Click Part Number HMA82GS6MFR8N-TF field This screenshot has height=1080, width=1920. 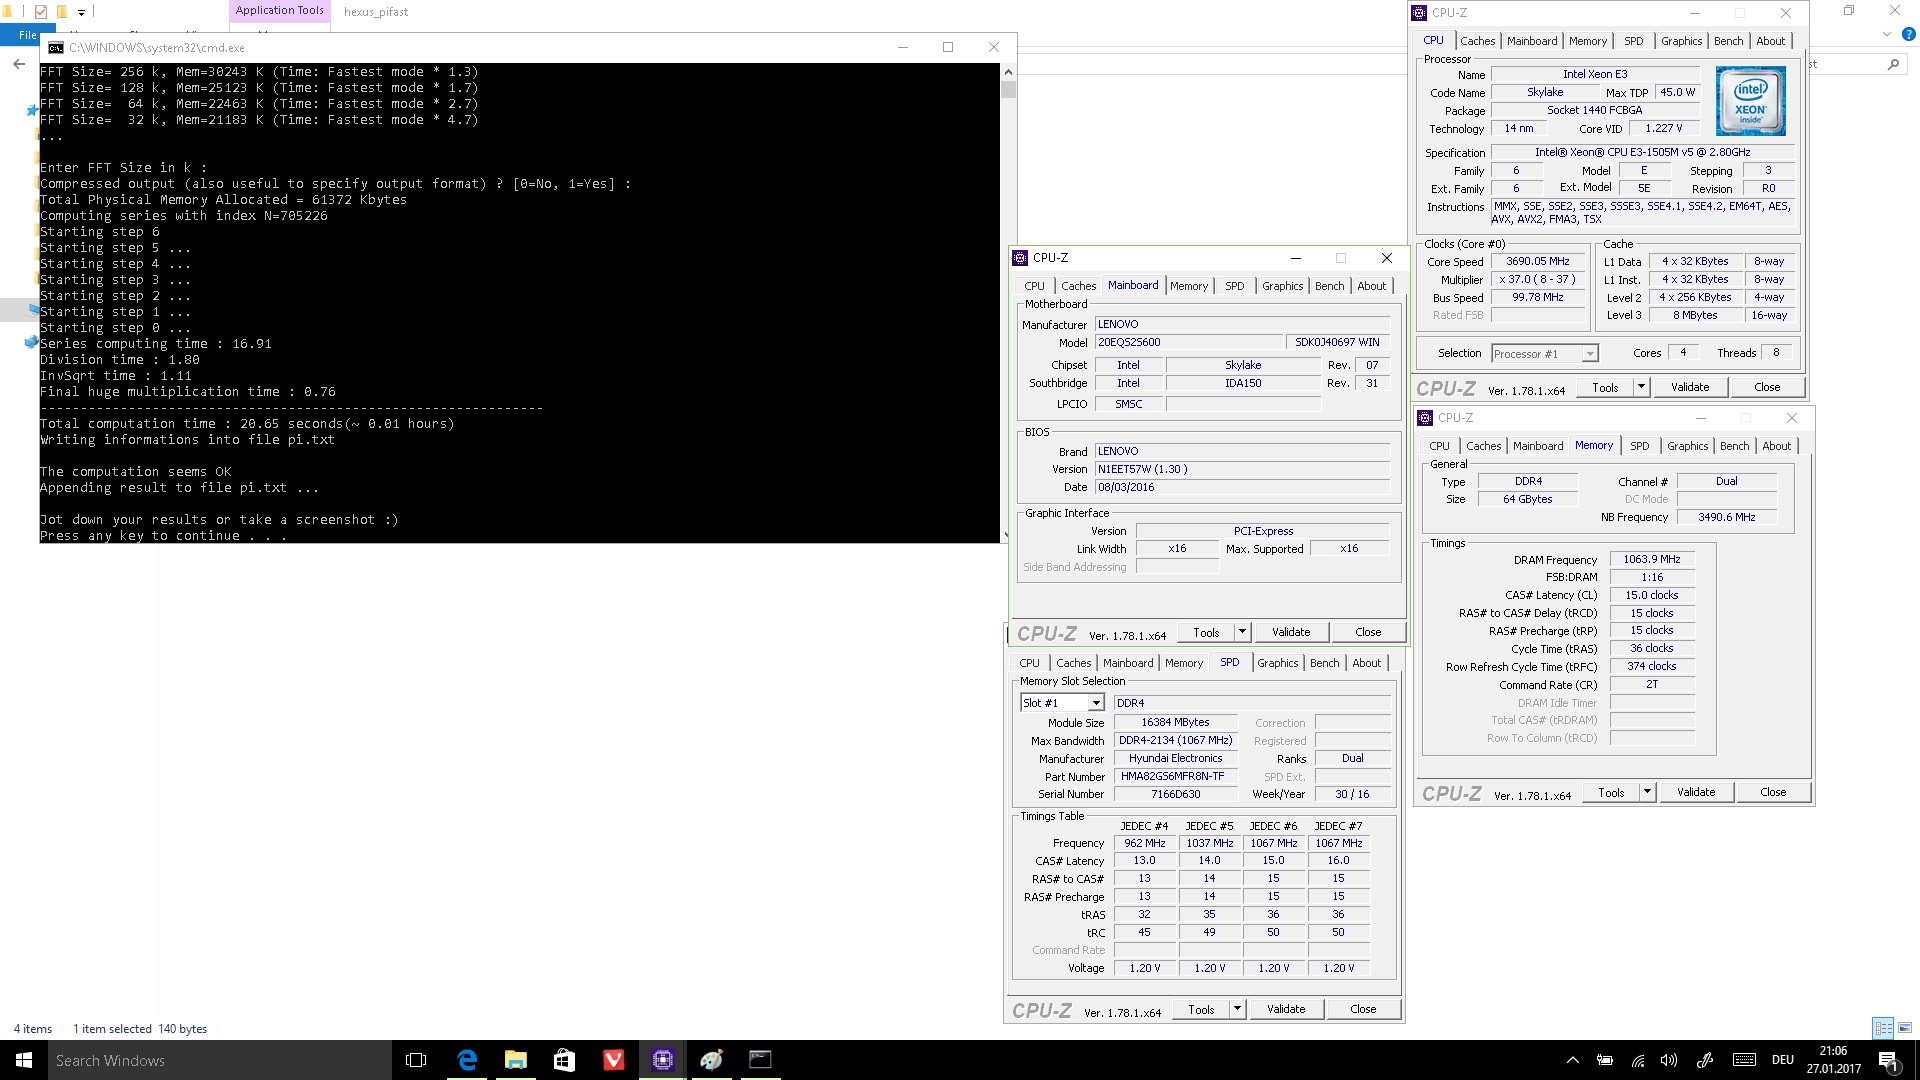1175,776
